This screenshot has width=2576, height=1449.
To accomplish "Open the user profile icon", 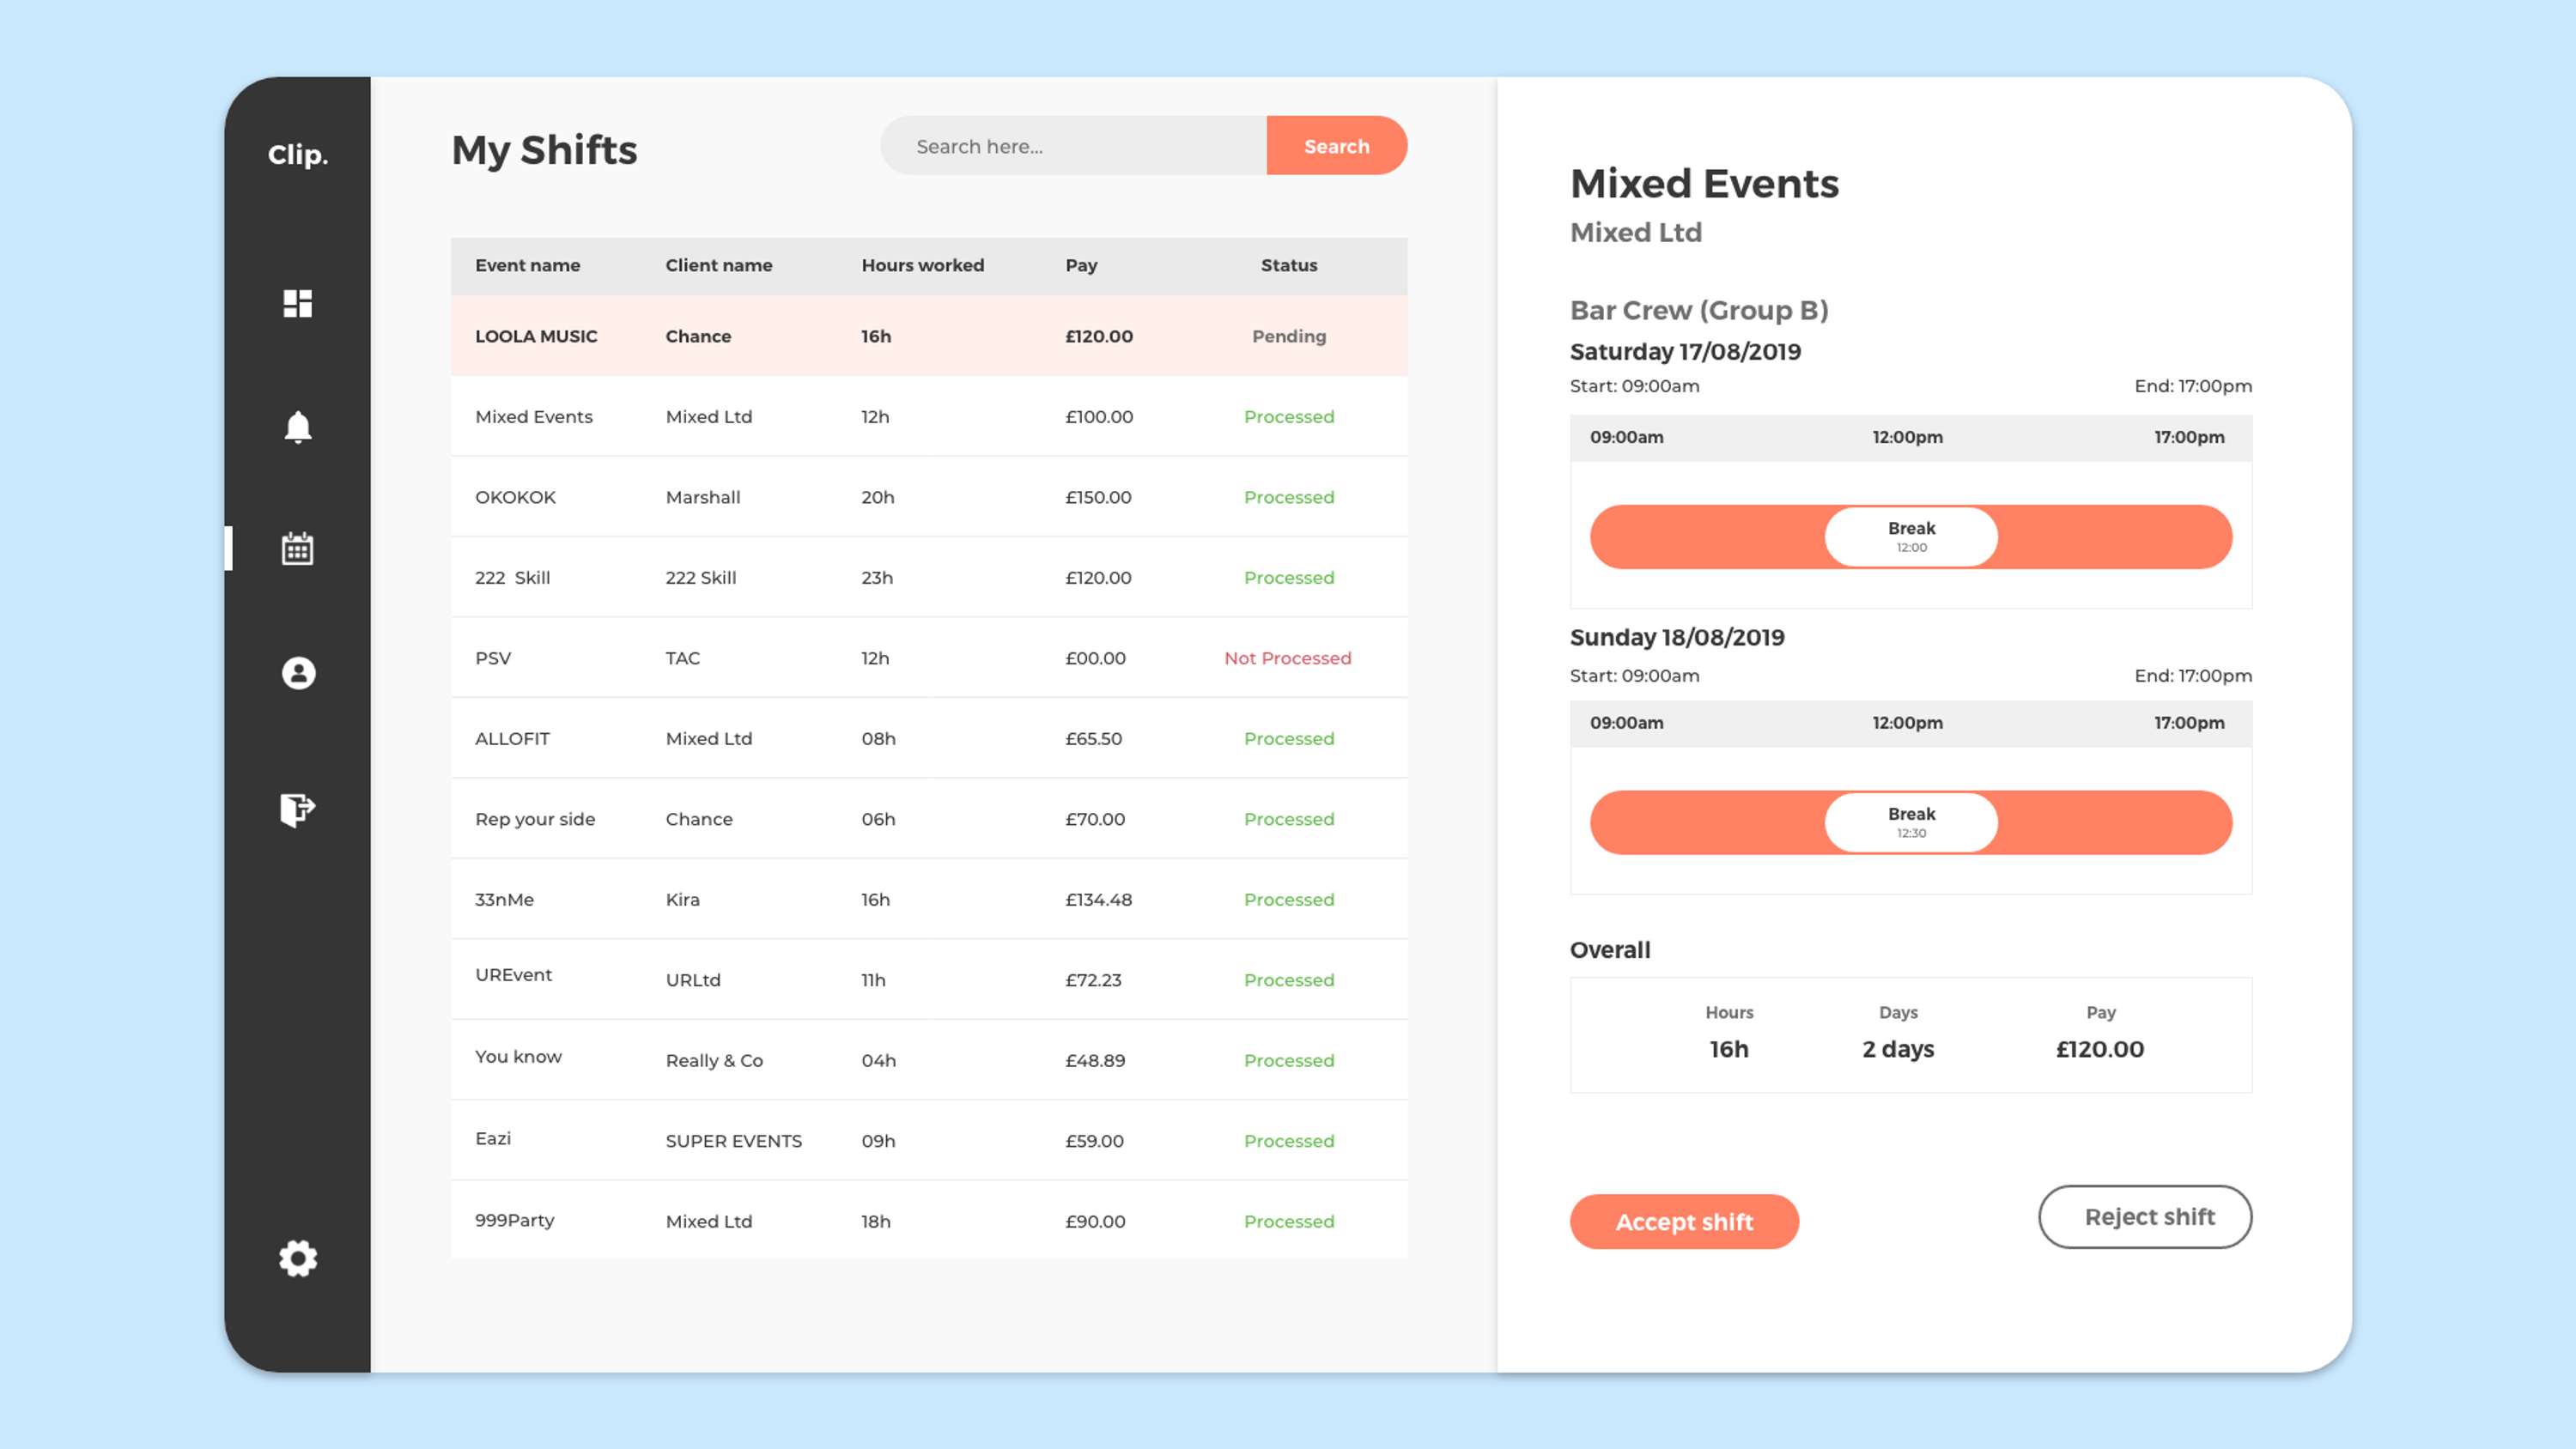I will [x=298, y=673].
